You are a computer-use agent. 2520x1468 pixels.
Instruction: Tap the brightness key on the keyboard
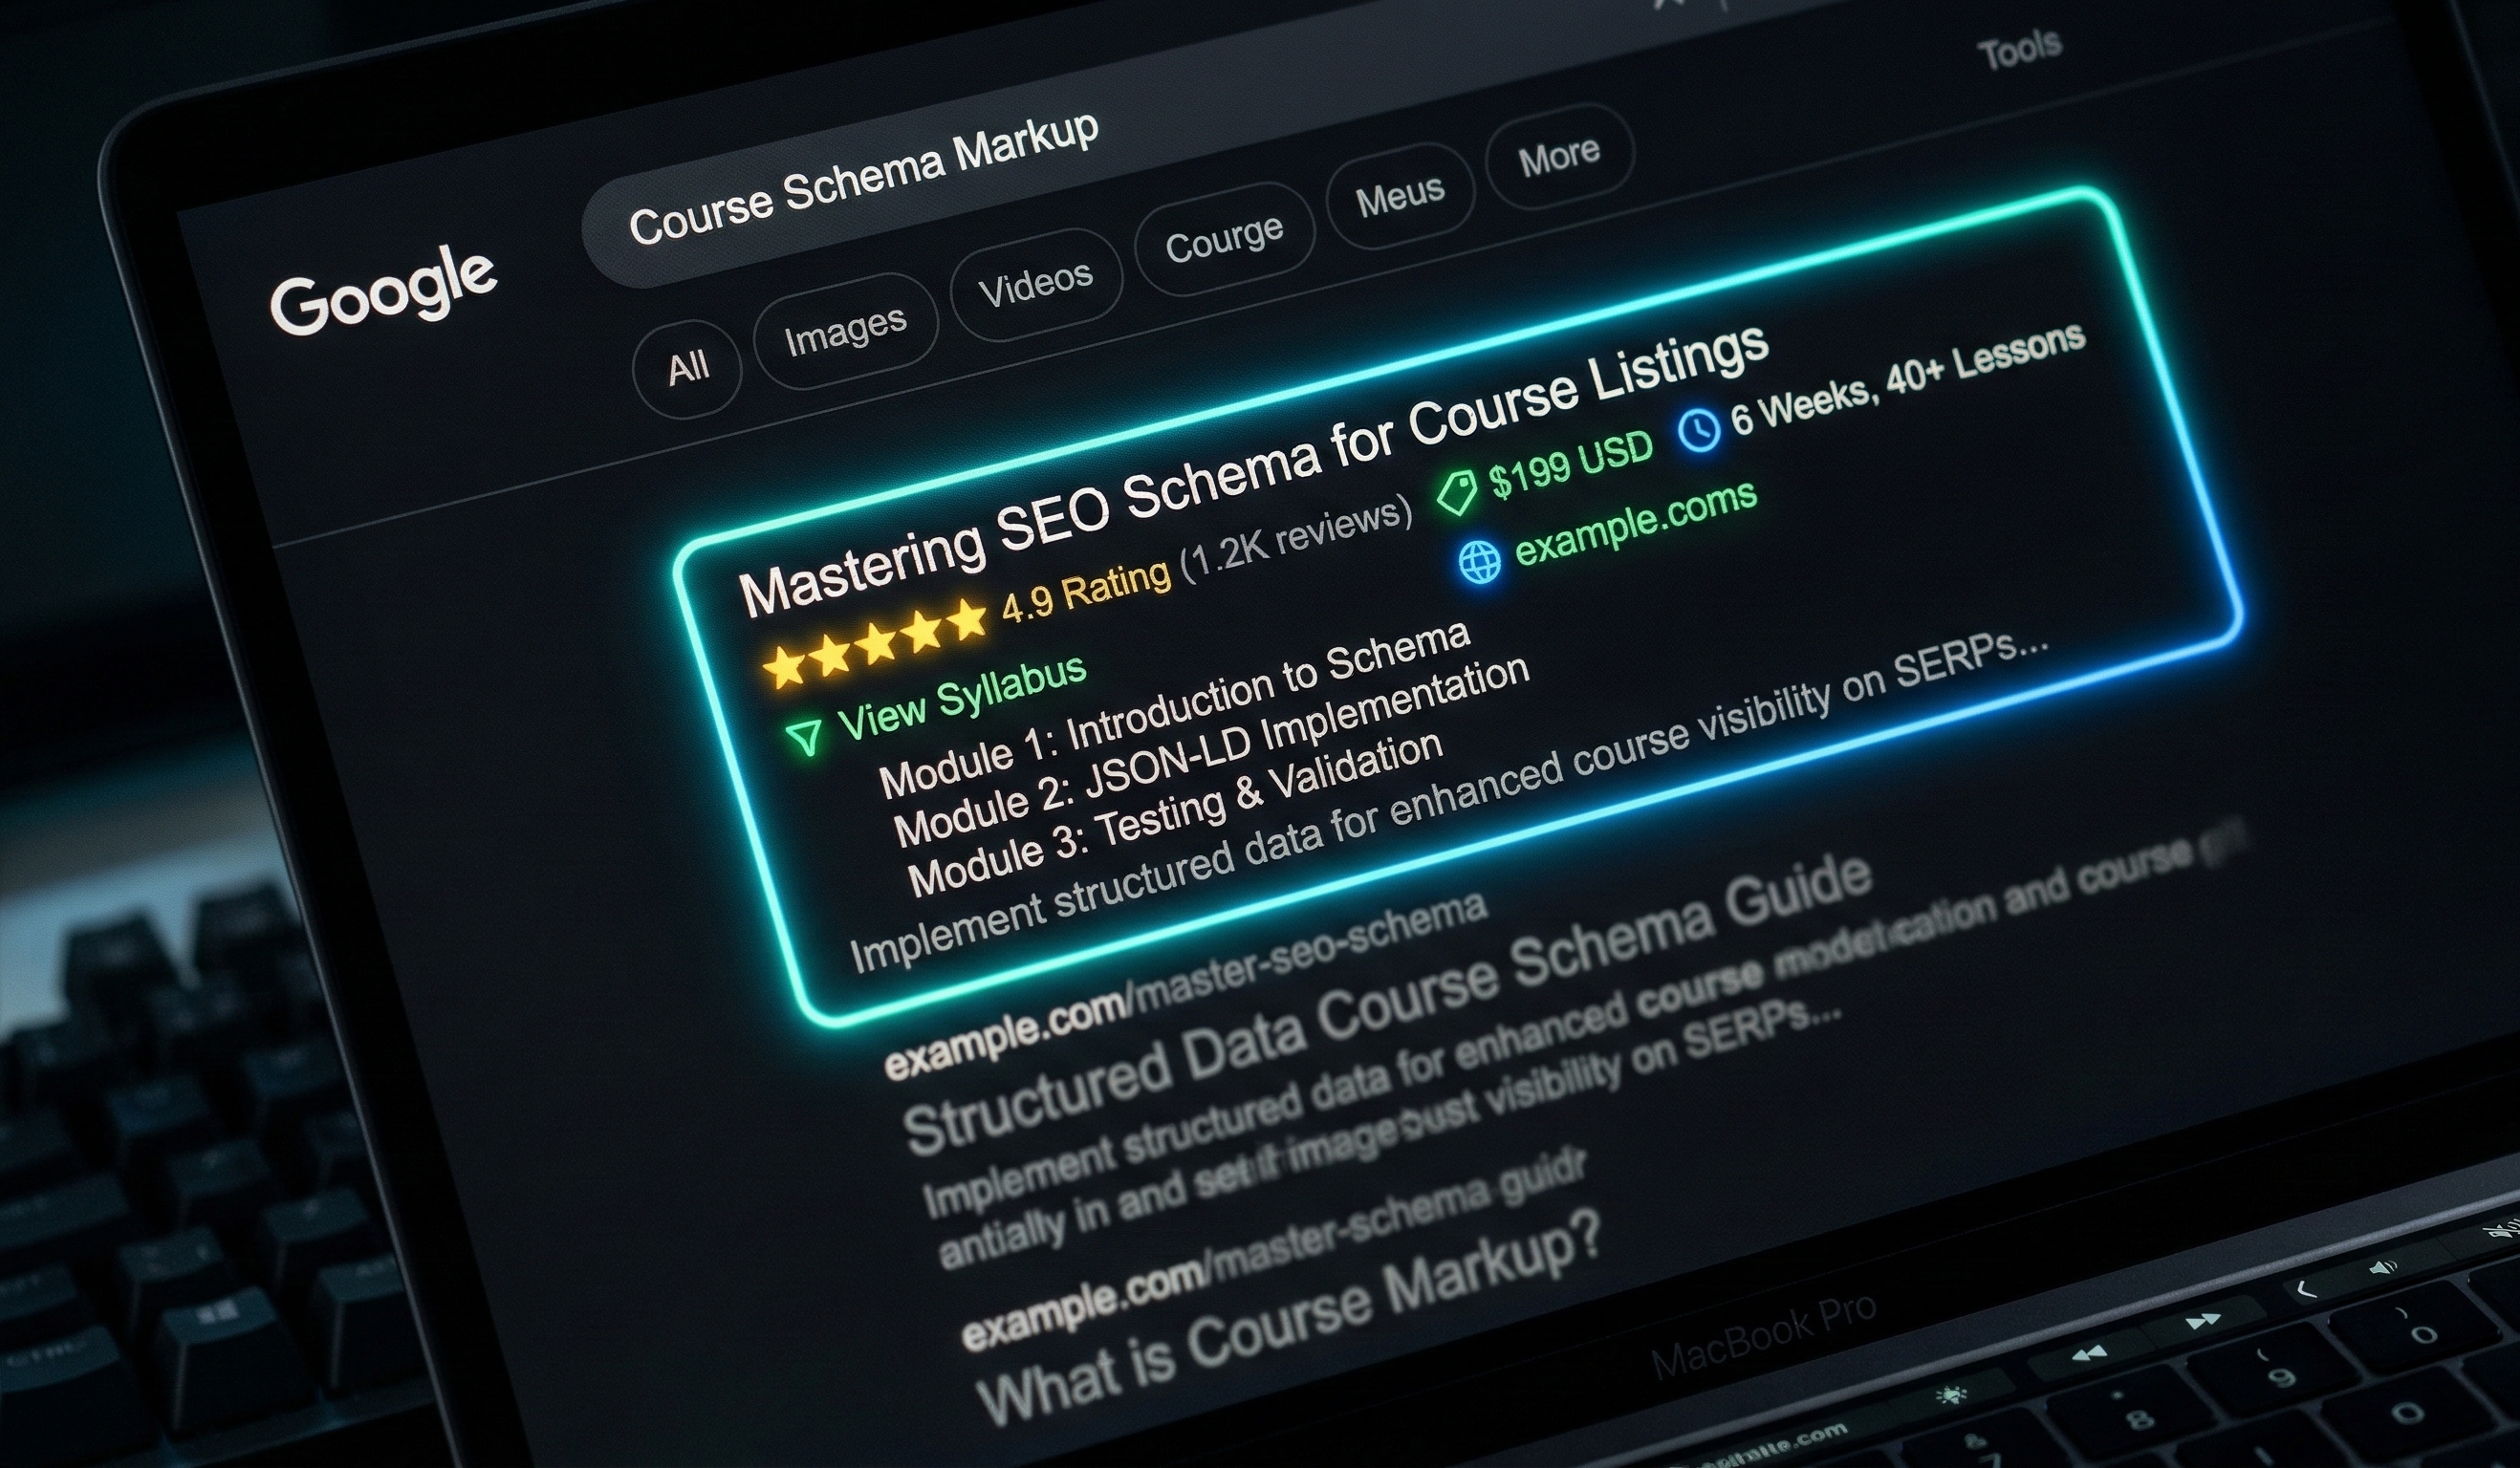pyautogui.click(x=1951, y=1394)
